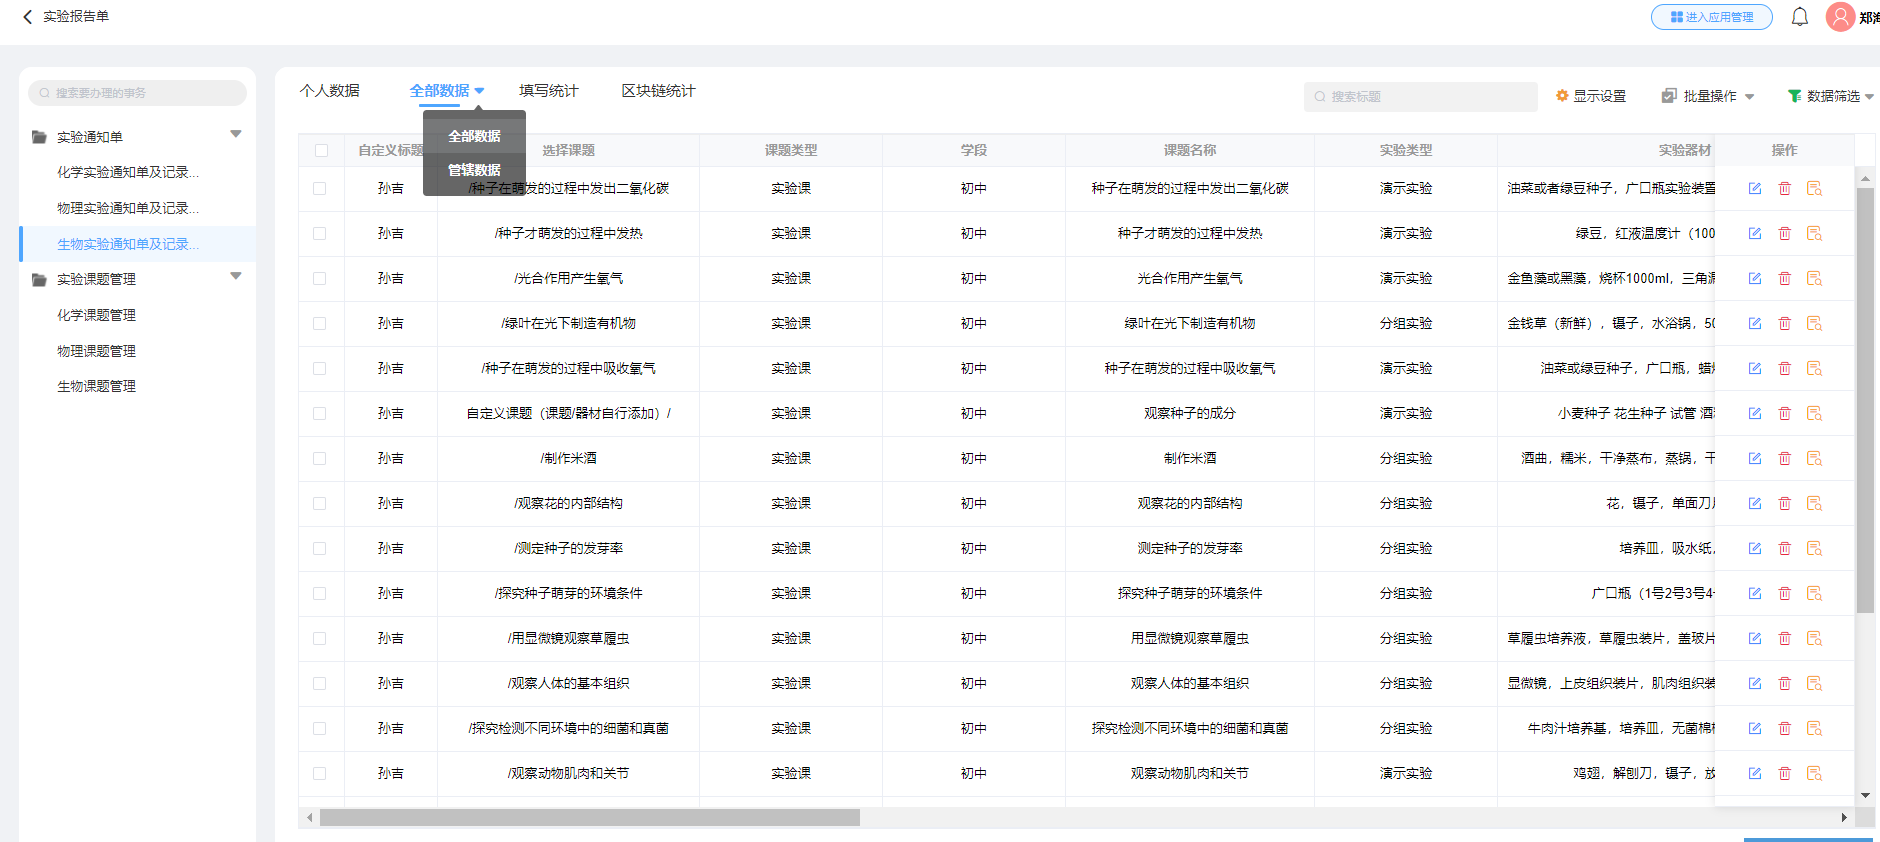Screen dimensions: 1880x842
Task: Check the 种子在萌发的过程中发出二氧化碳 row checkbox
Action: 320,188
